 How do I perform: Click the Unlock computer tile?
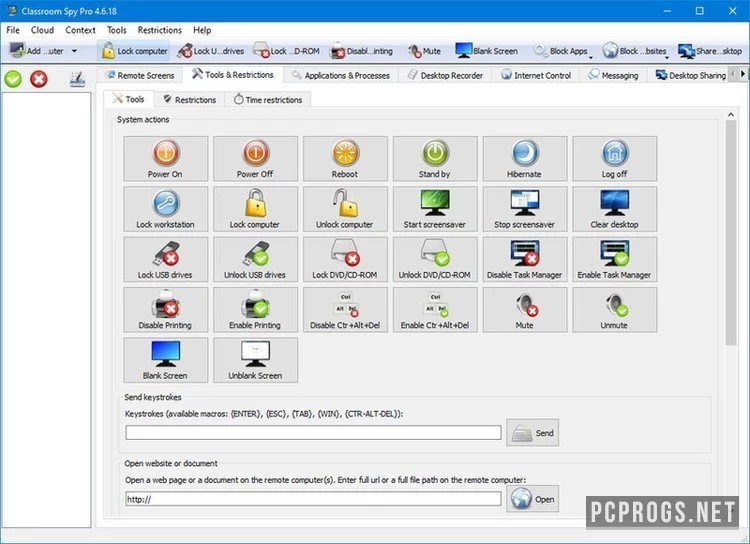pos(345,209)
